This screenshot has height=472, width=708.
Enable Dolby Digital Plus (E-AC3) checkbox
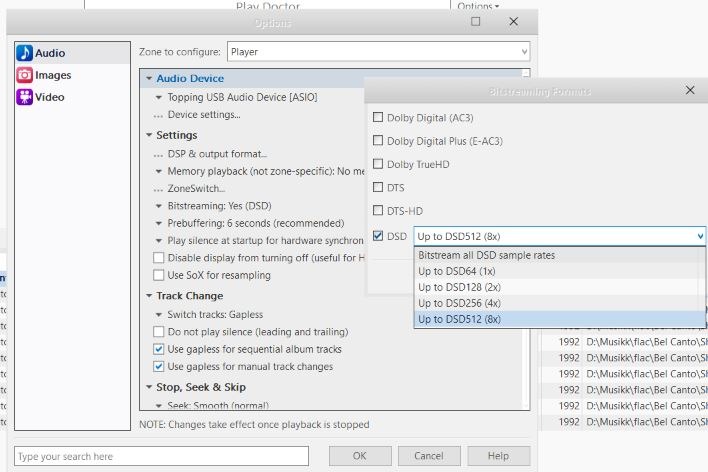click(x=378, y=140)
